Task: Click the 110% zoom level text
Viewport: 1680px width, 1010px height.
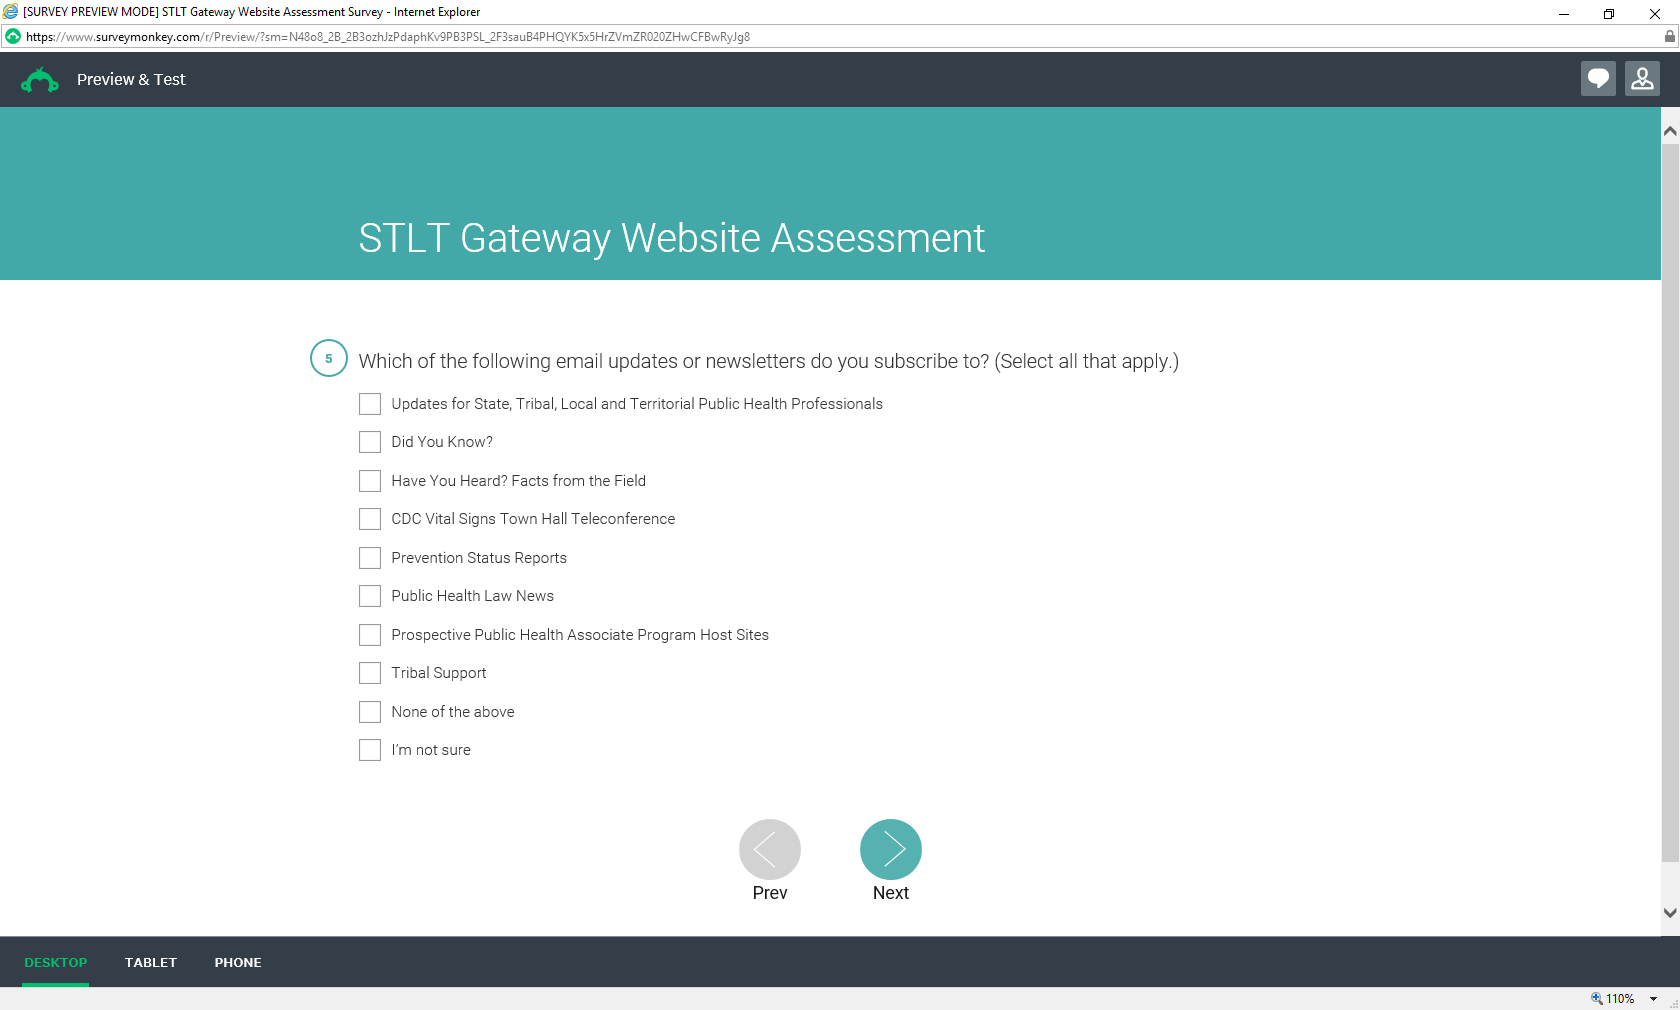Action: [1620, 999]
